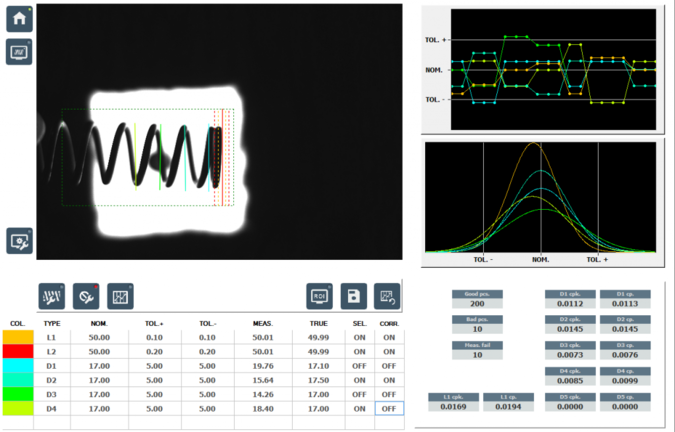This screenshot has width=675, height=432.
Task: Click the spring camera image view
Action: tap(219, 132)
